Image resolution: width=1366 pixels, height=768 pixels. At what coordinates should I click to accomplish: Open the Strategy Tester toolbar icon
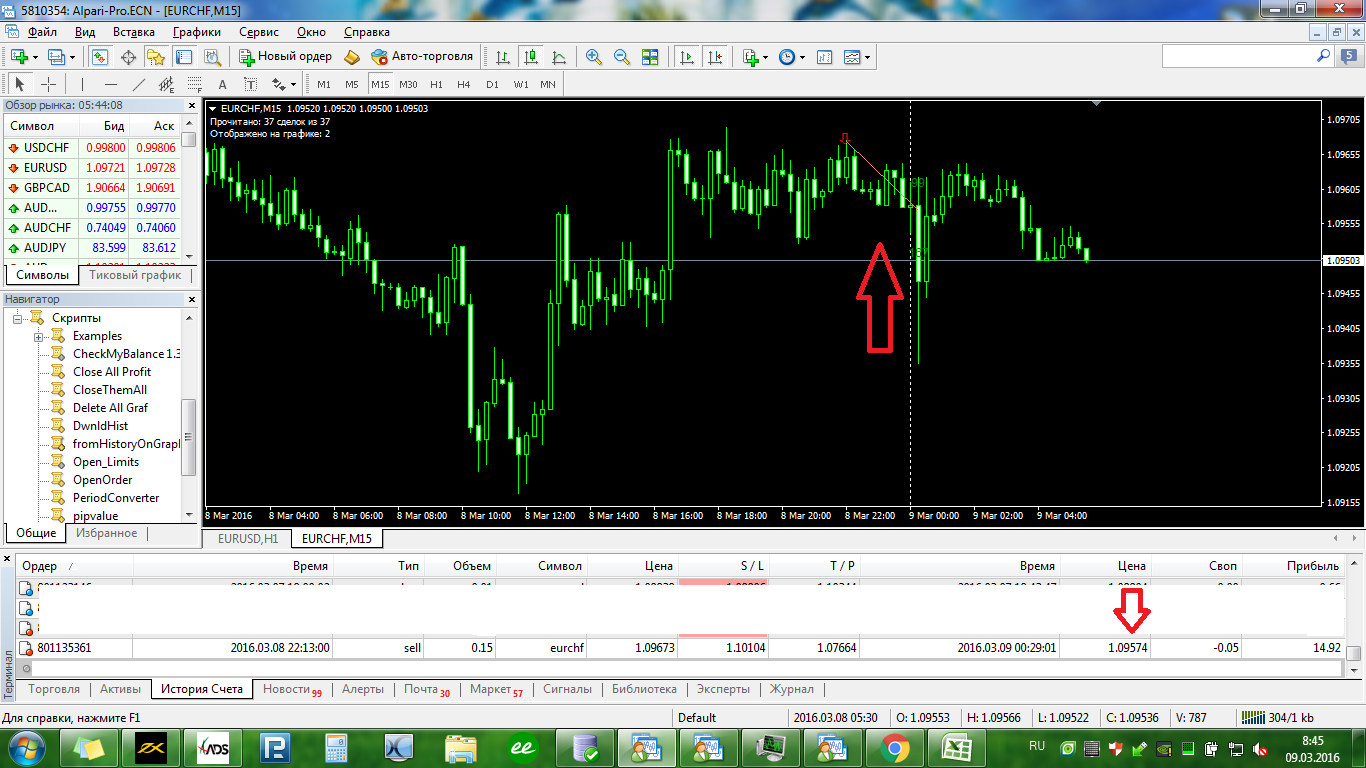coord(210,57)
